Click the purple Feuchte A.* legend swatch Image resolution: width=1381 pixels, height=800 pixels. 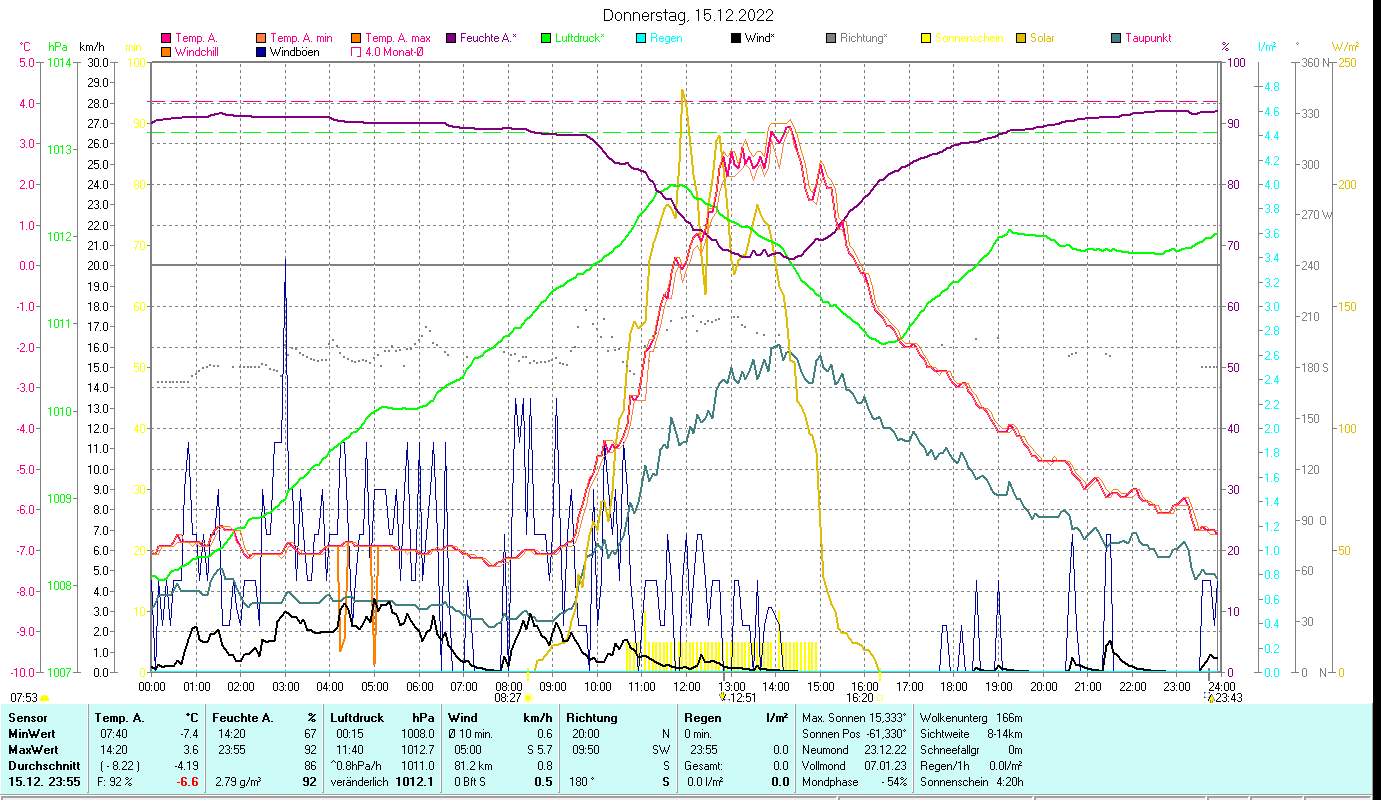coord(453,38)
